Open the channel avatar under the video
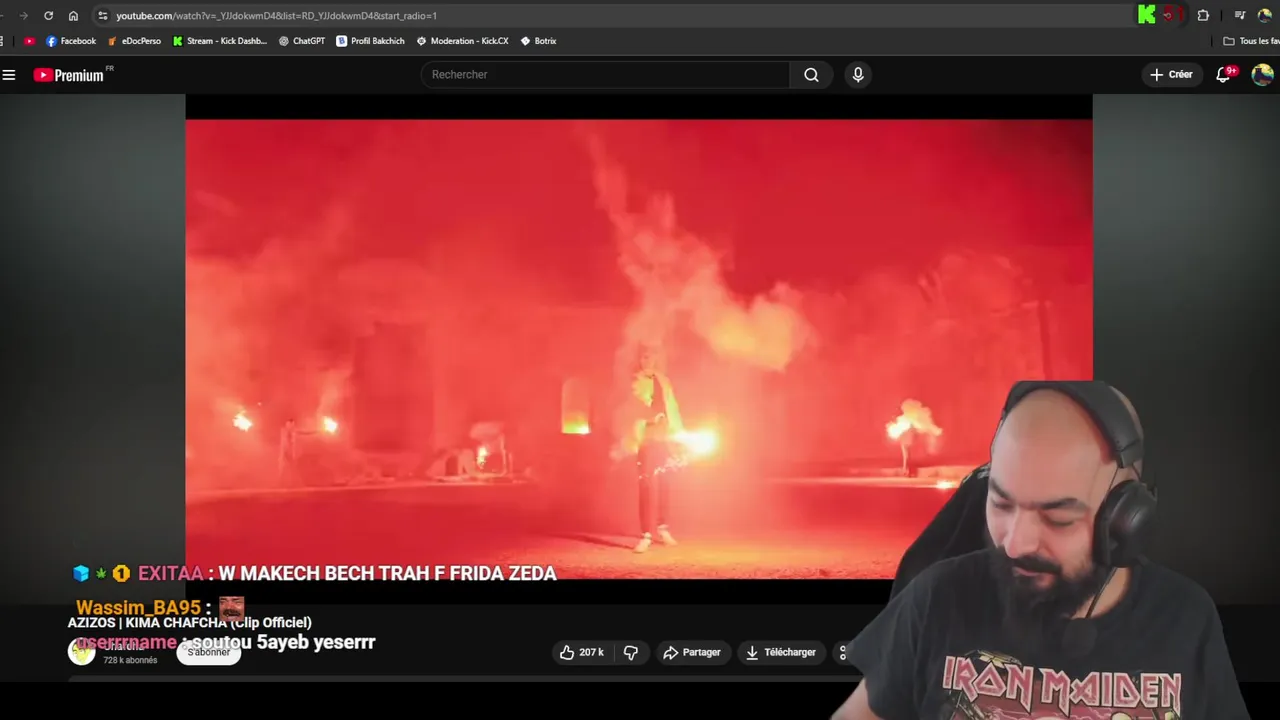 click(x=81, y=652)
